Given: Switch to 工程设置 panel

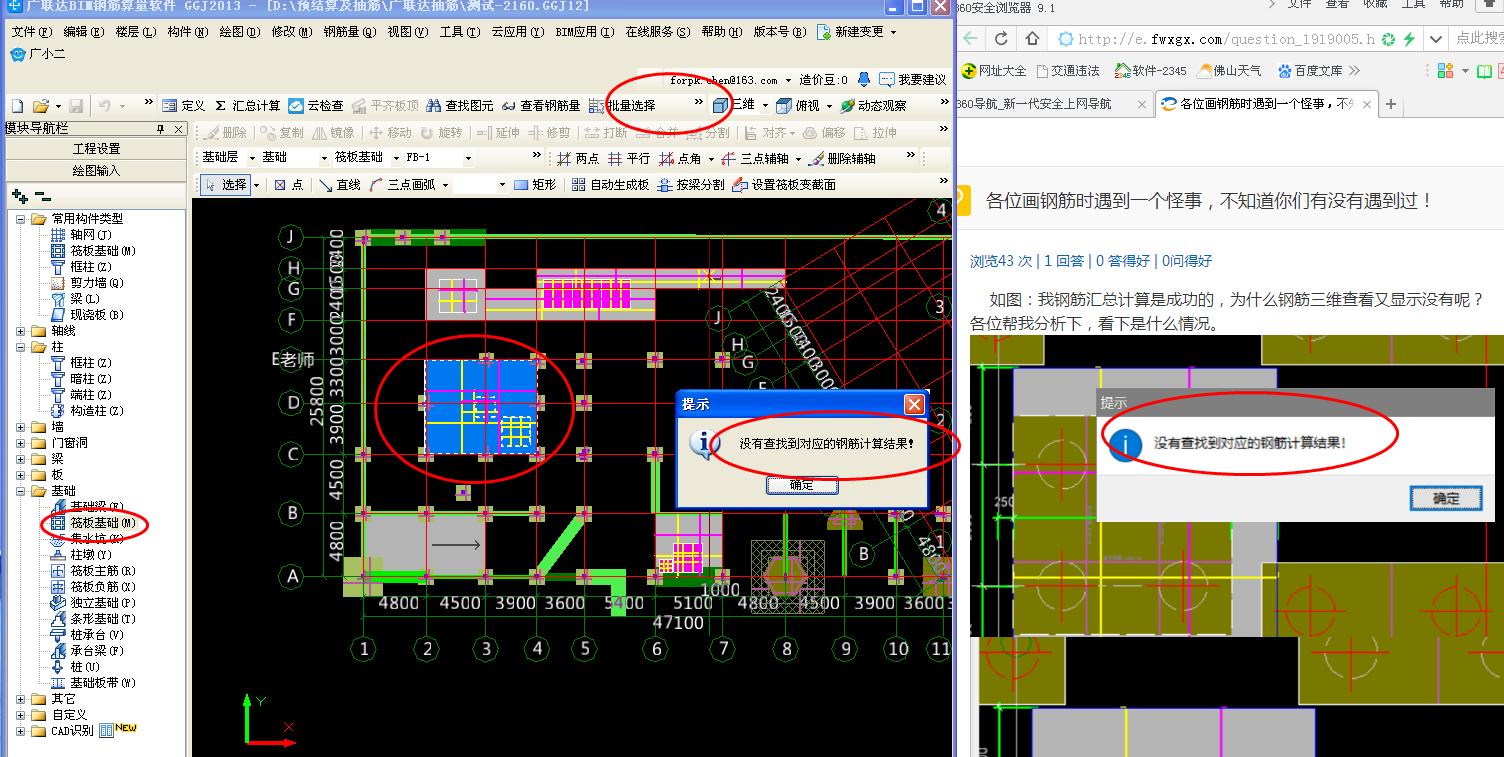Looking at the screenshot, I should 96,148.
